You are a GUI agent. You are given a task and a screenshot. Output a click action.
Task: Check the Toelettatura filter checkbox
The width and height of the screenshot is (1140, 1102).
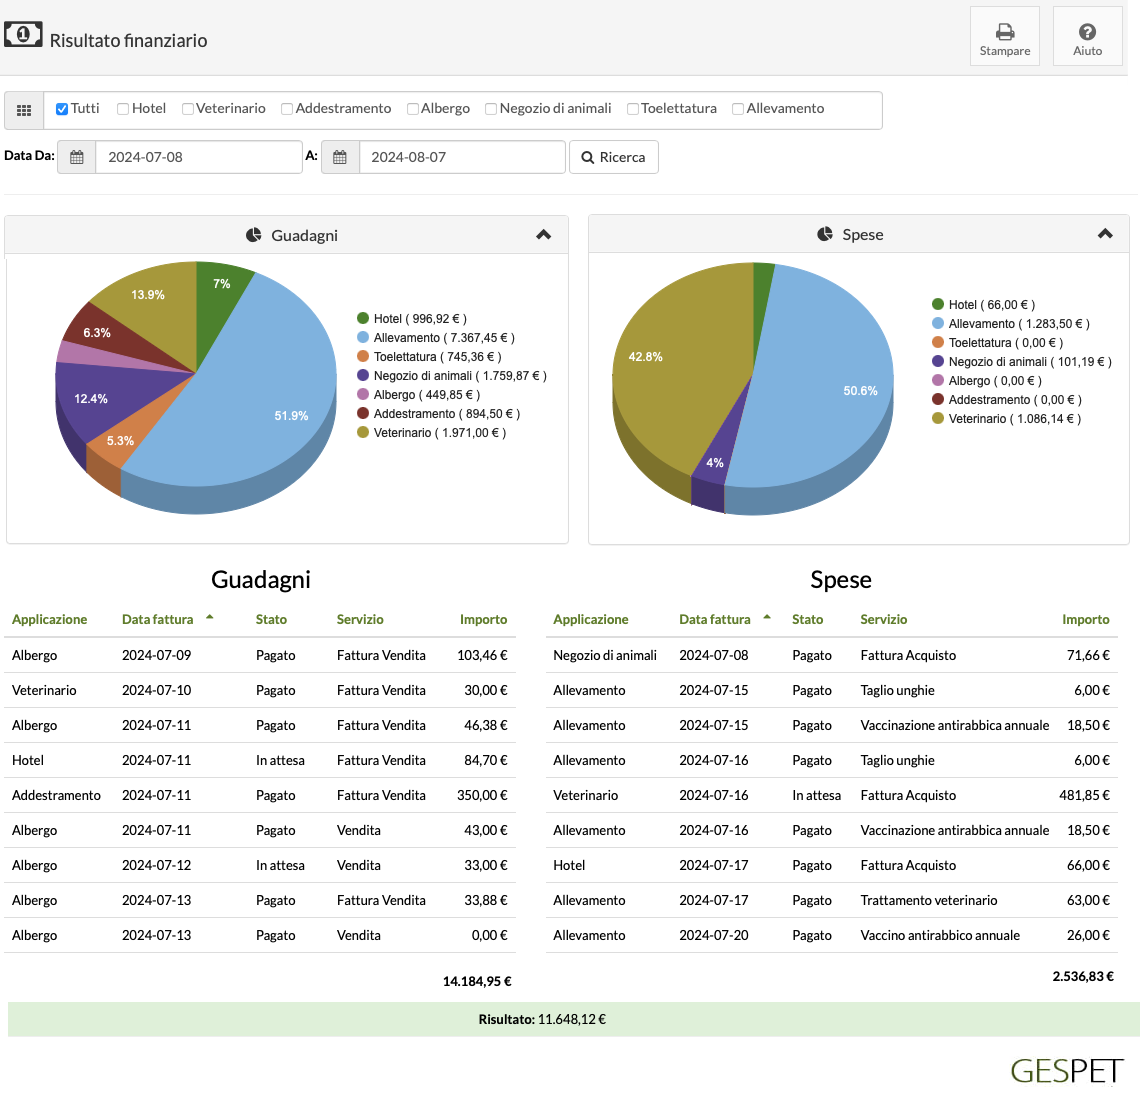click(633, 109)
